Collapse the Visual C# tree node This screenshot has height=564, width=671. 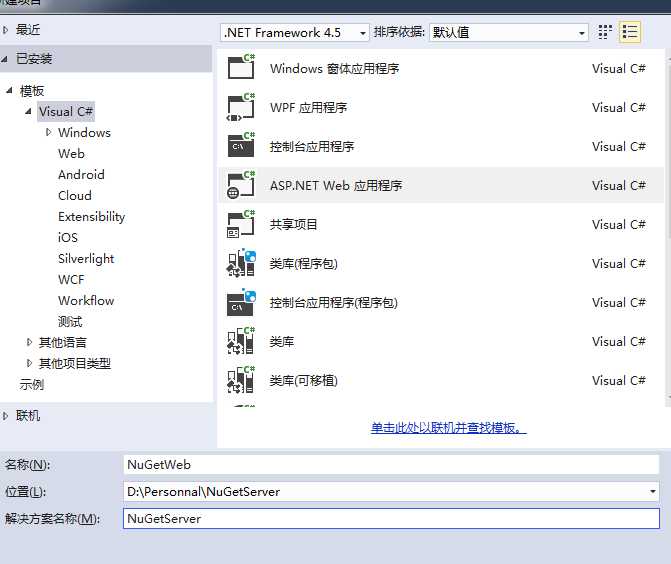[29, 111]
